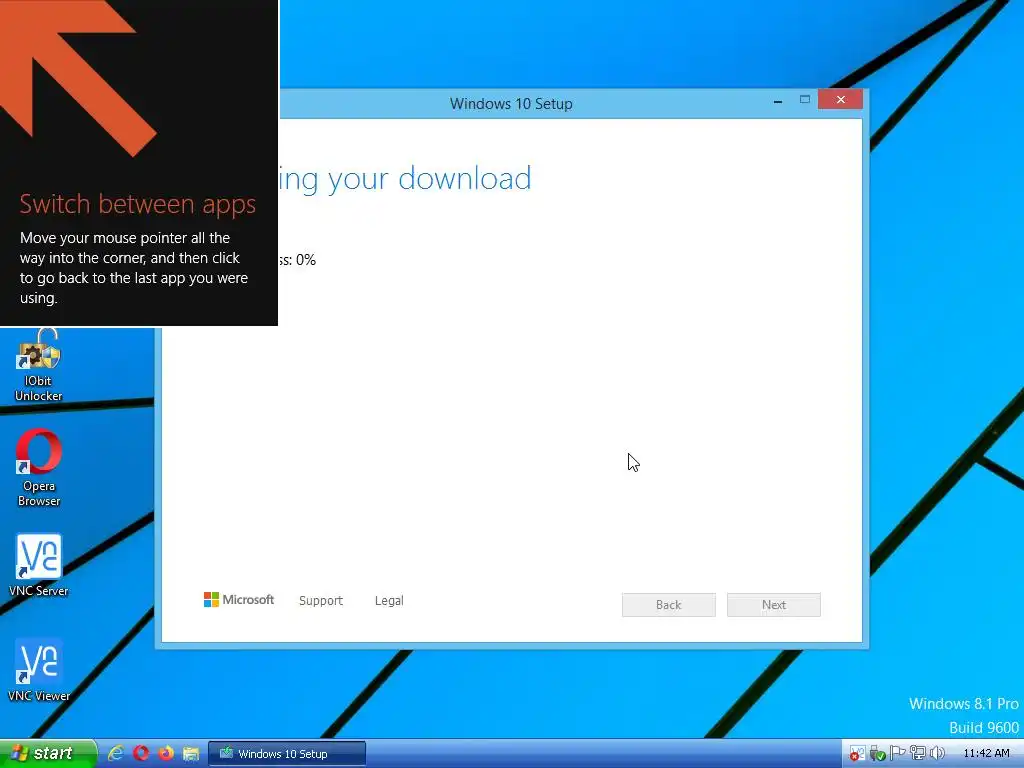The width and height of the screenshot is (1024, 768).
Task: Click the VNC Server tray icon with red X
Action: pos(857,754)
